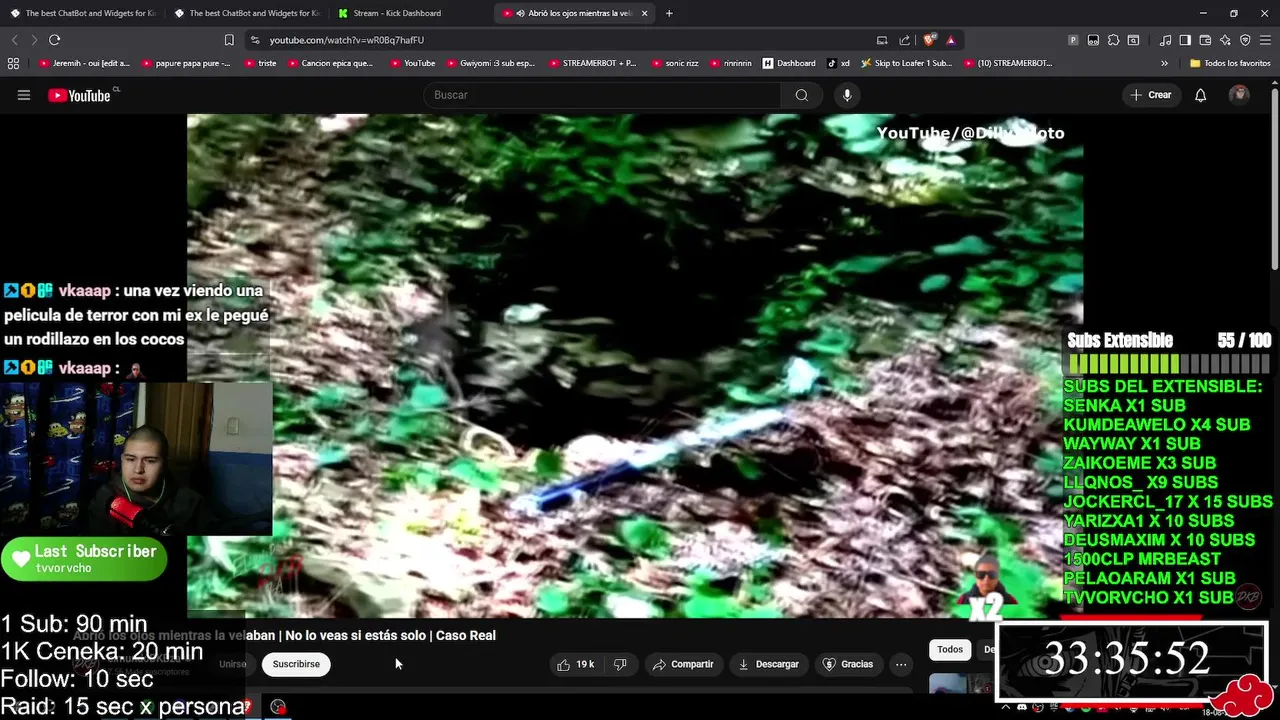Screen dimensions: 1280x720
Task: Open the Brave main menu (three lines)
Action: tap(1265, 40)
